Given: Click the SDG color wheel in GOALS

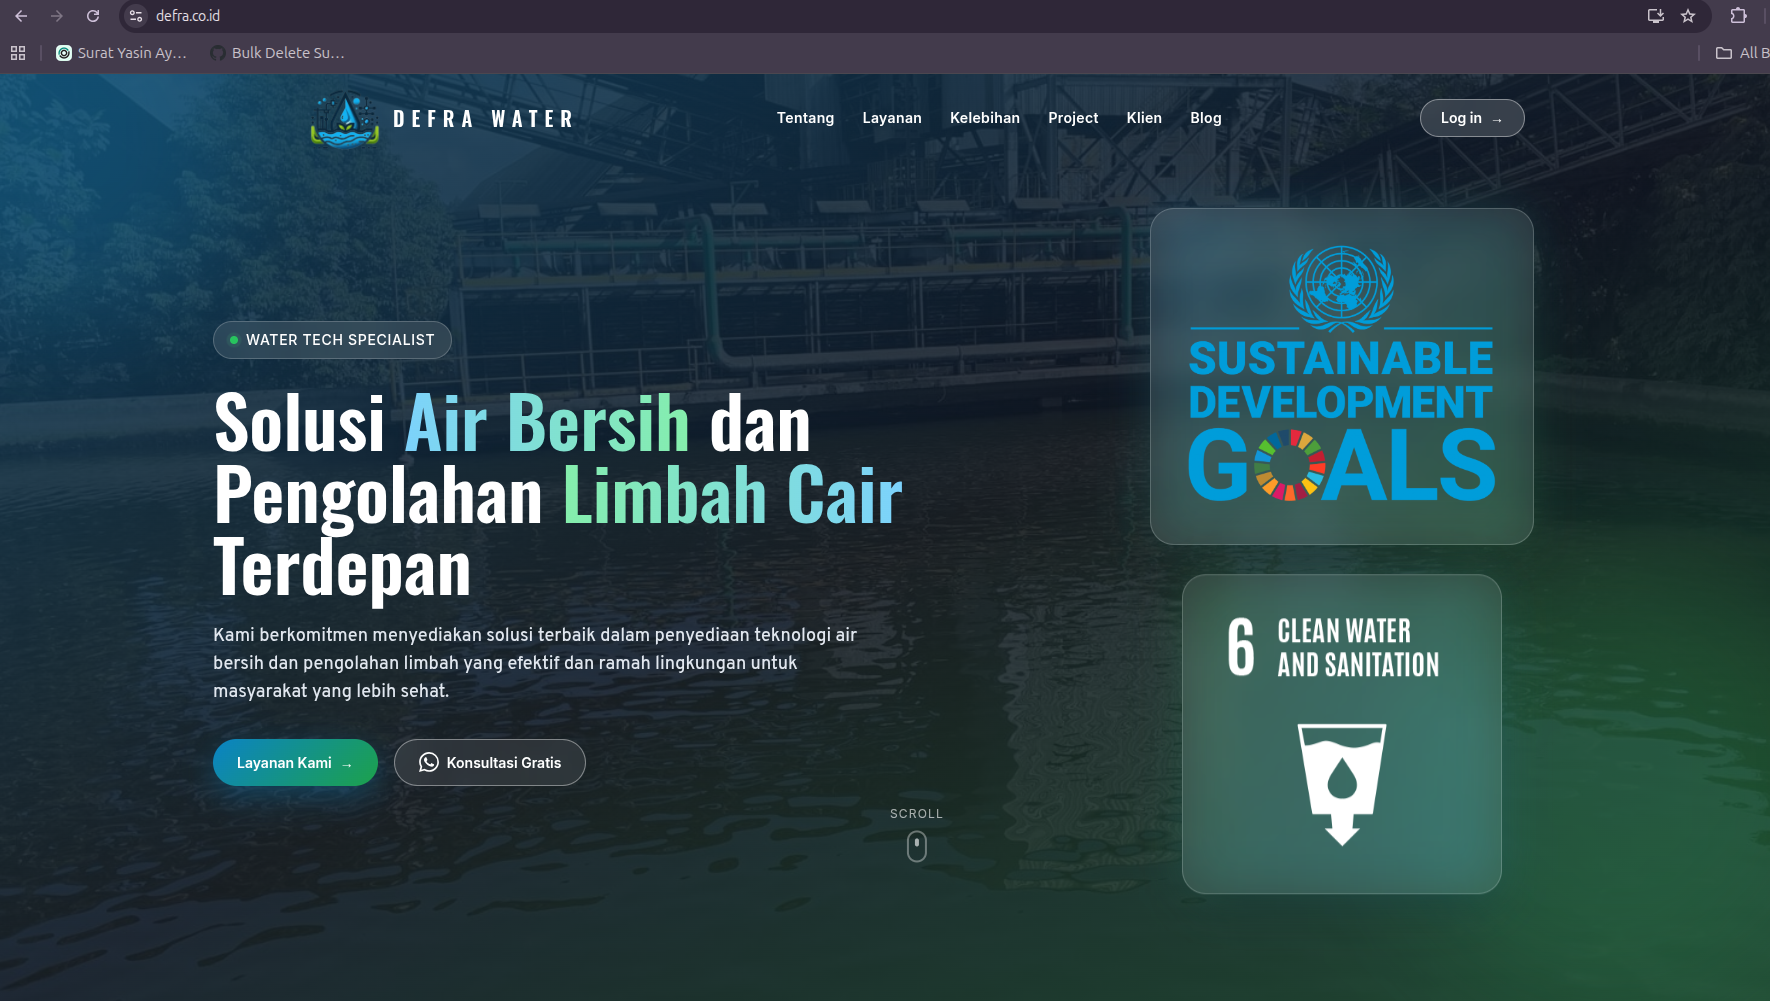Looking at the screenshot, I should pyautogui.click(x=1290, y=465).
